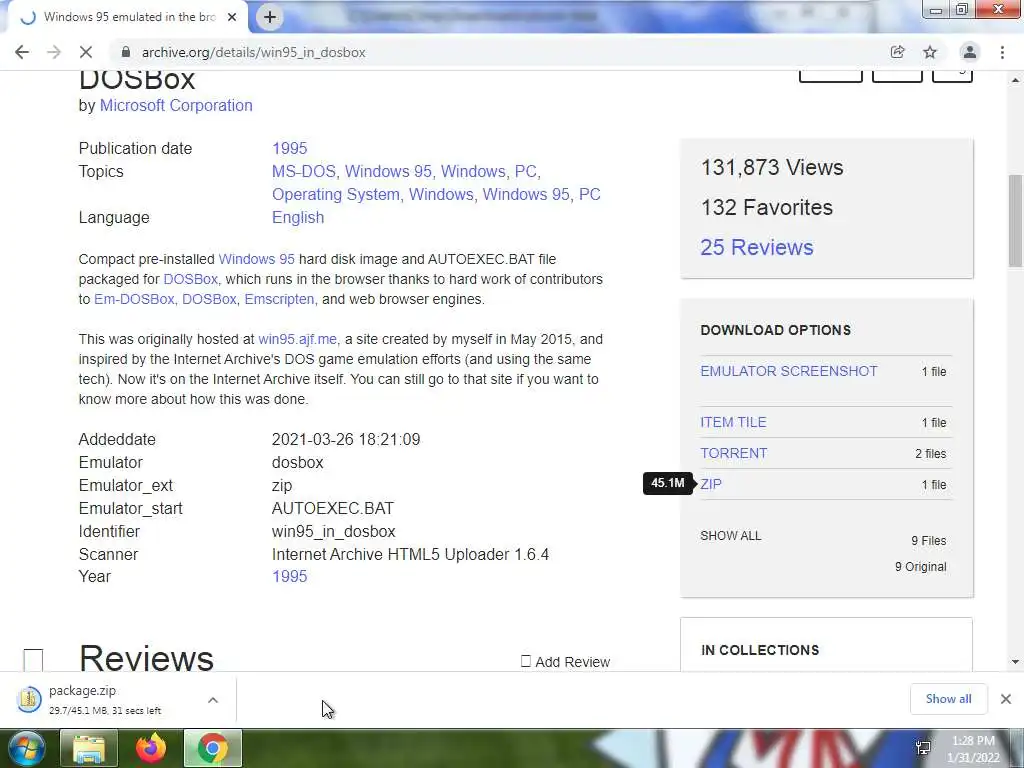Click the network icon in system tray
Viewport: 1024px width, 768px height.
(x=924, y=748)
